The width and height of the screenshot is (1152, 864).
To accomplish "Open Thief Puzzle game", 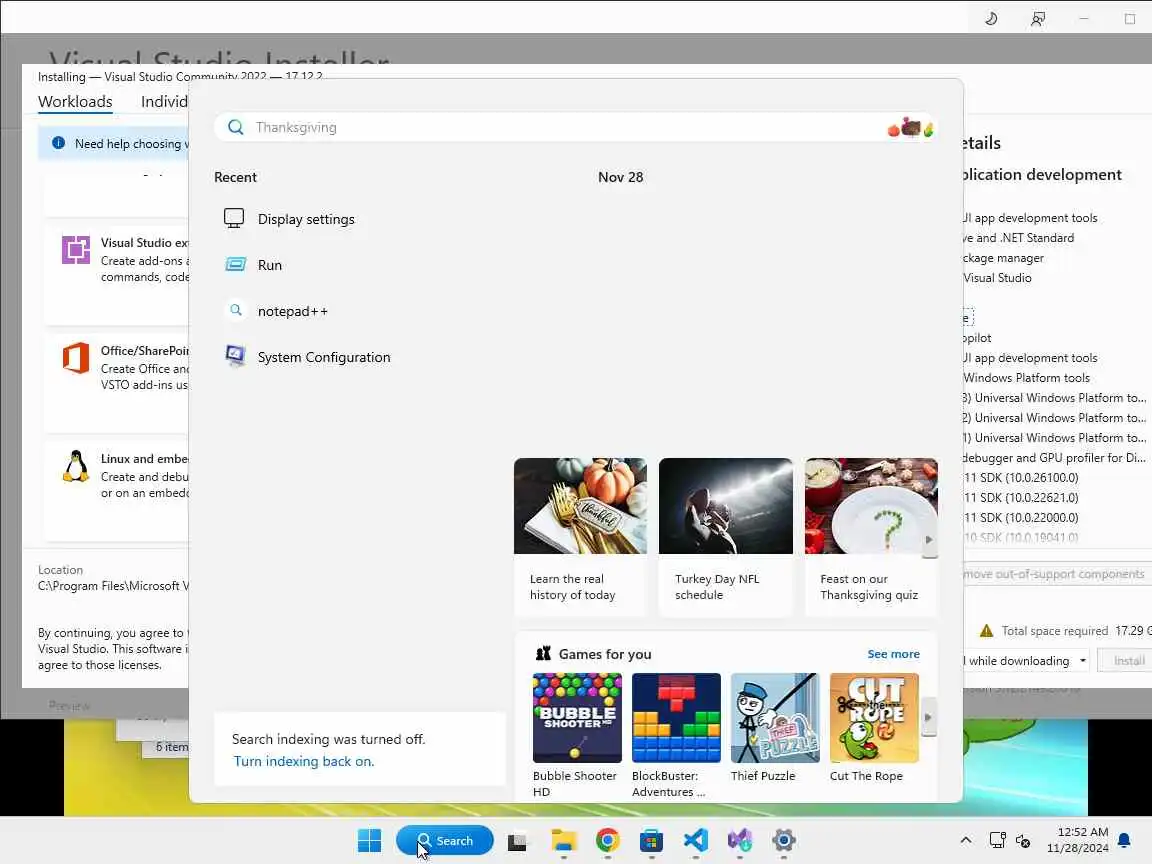I will 775,727.
